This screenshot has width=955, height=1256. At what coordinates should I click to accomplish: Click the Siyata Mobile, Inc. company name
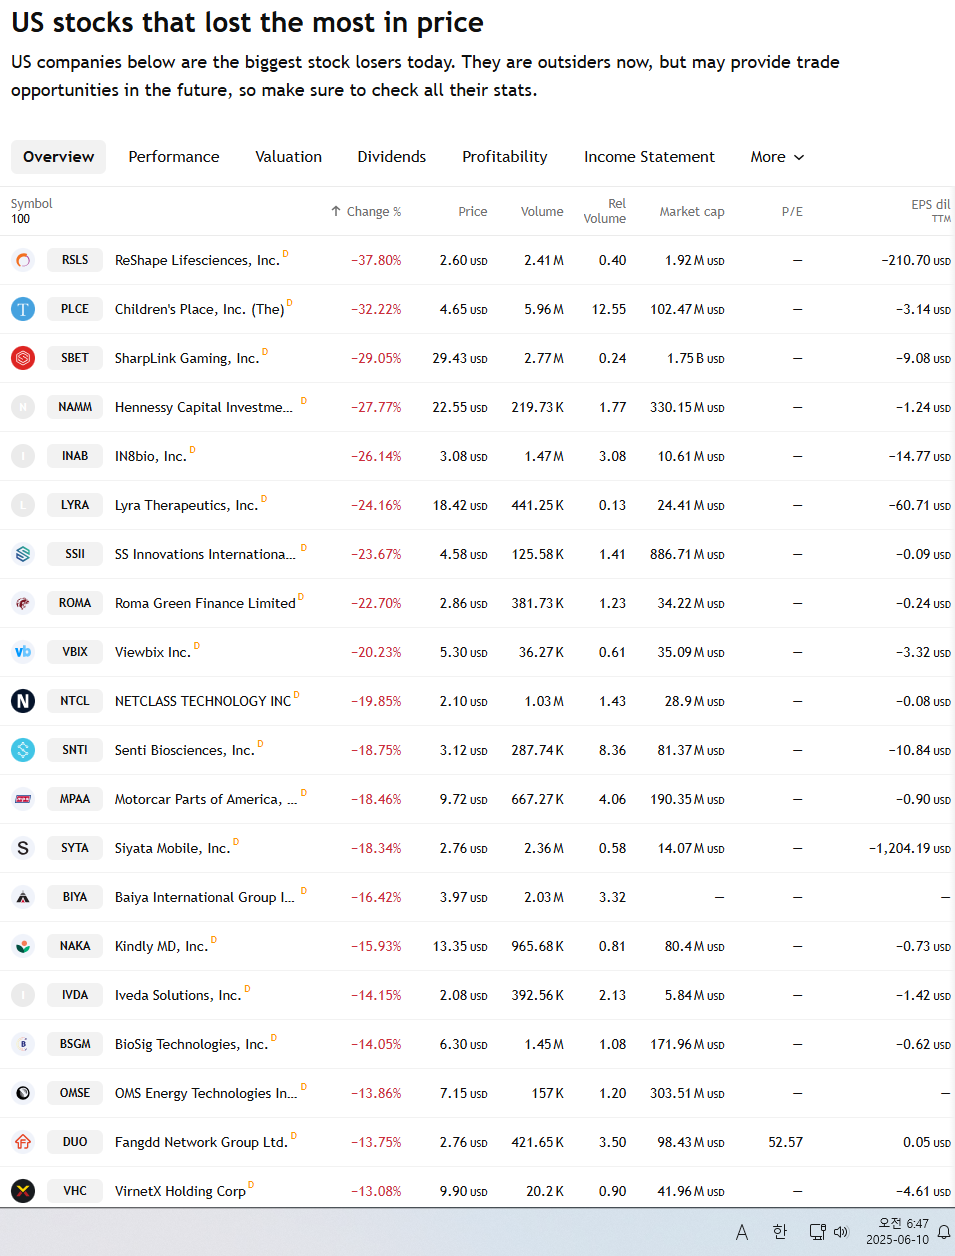172,848
